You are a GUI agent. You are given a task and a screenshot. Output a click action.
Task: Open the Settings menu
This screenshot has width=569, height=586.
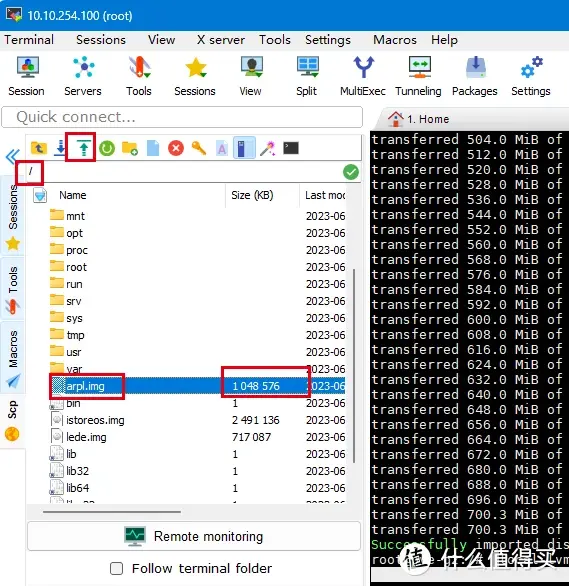click(328, 40)
